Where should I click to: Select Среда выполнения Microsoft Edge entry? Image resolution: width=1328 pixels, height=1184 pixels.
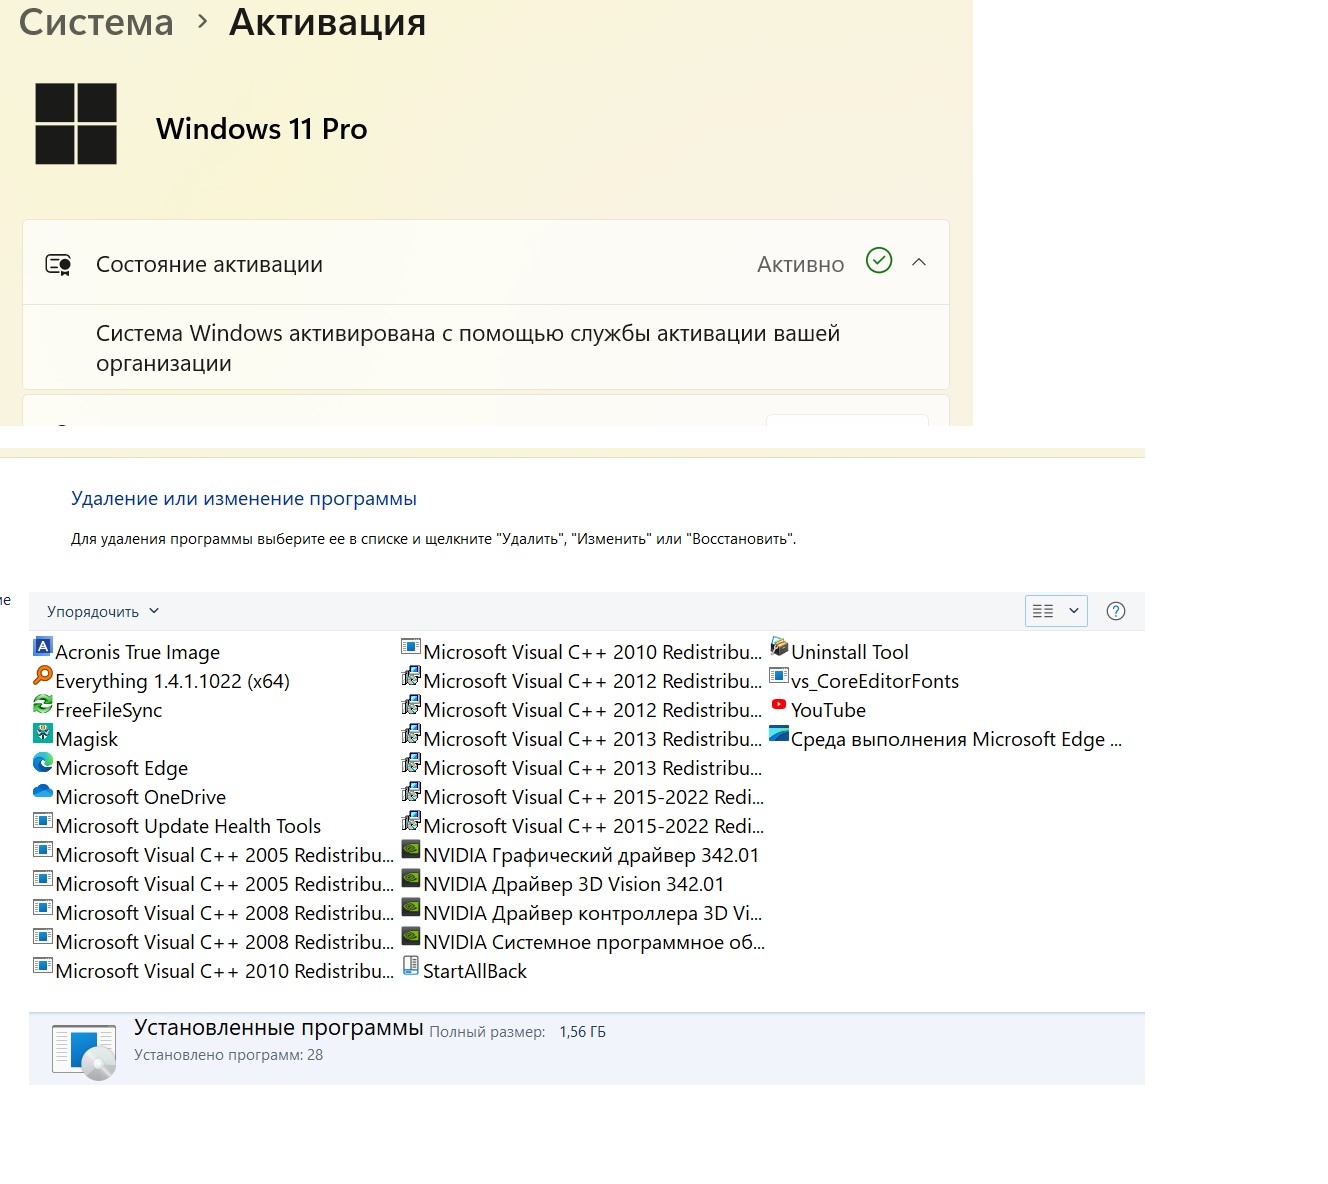tap(957, 739)
